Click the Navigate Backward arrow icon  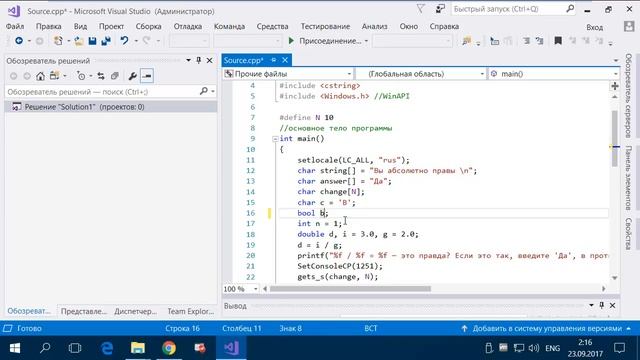[19, 41]
